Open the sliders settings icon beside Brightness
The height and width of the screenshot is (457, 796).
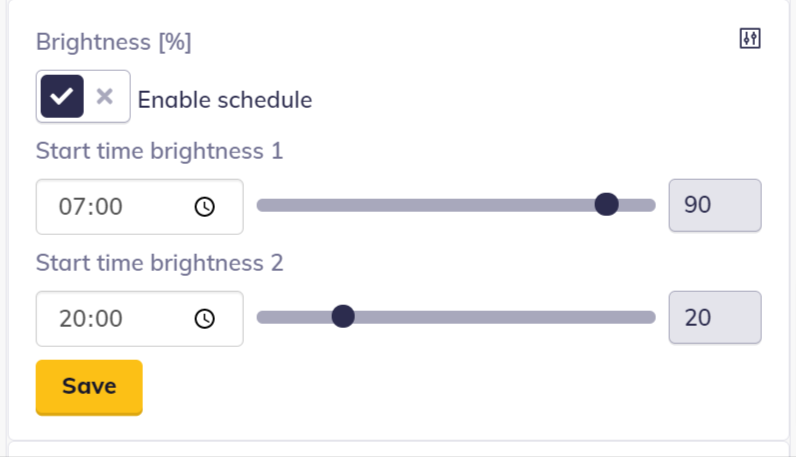point(750,39)
